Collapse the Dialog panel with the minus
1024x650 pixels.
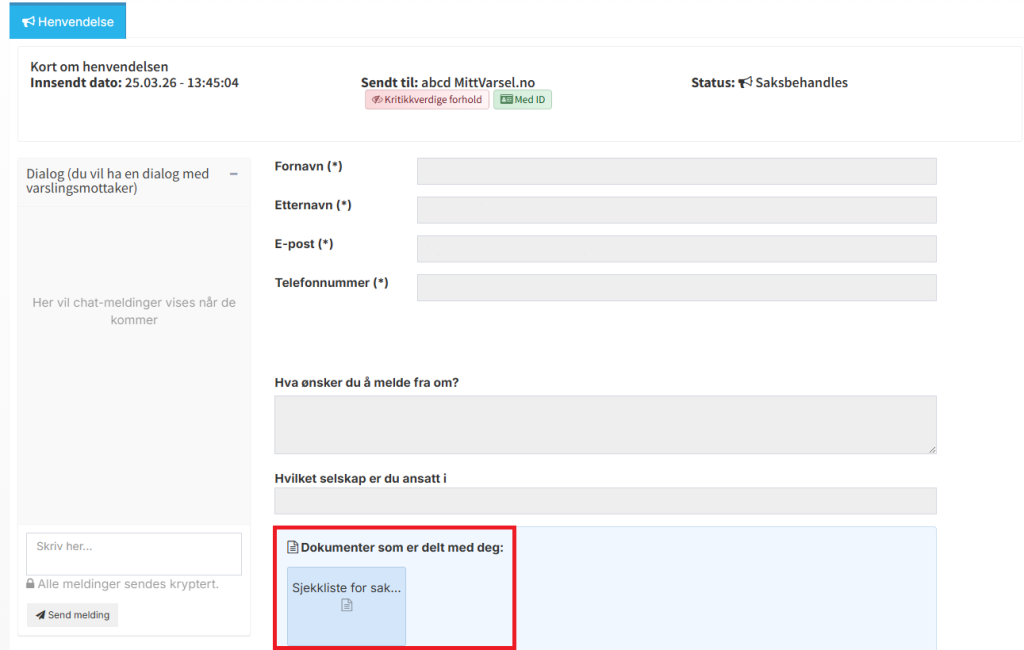tap(234, 174)
